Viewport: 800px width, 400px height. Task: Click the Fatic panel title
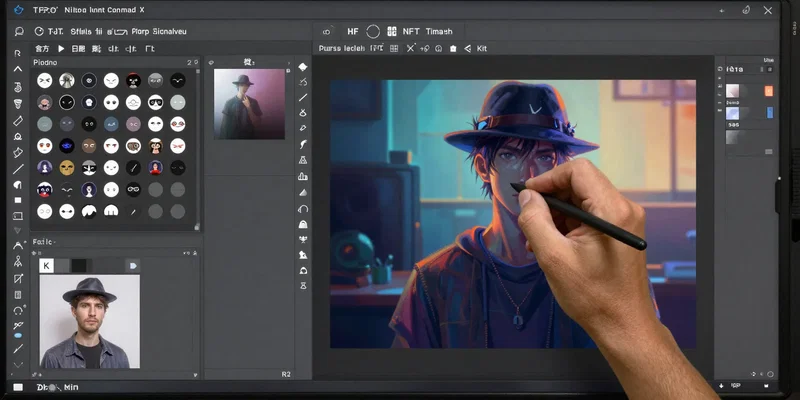coord(43,242)
